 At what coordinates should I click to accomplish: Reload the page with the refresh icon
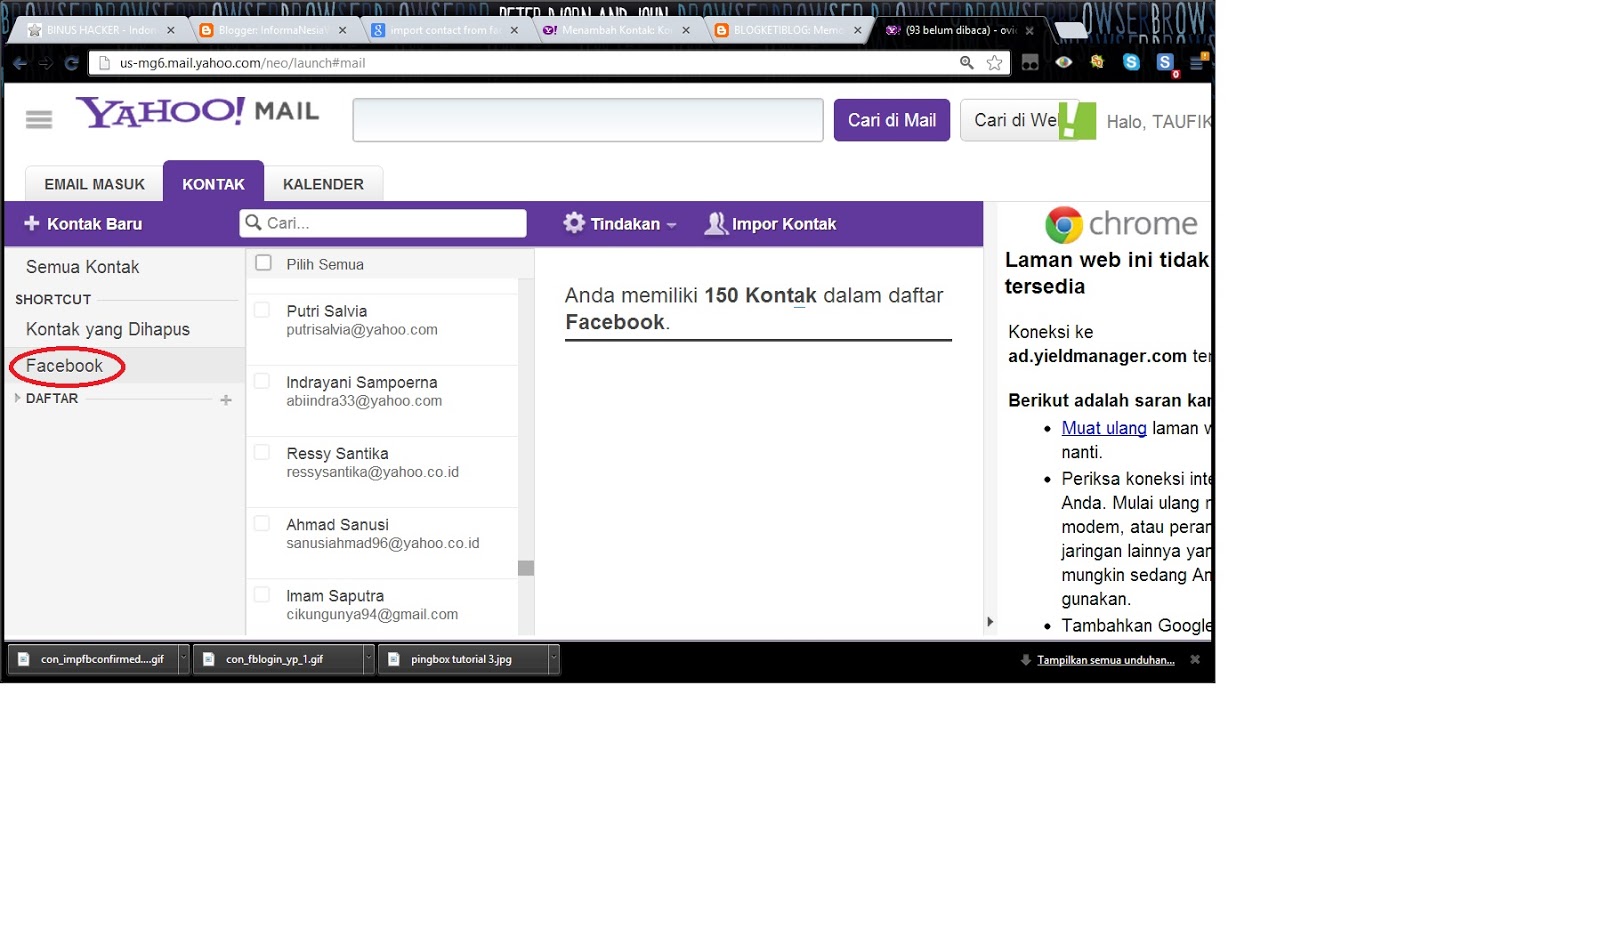71,63
